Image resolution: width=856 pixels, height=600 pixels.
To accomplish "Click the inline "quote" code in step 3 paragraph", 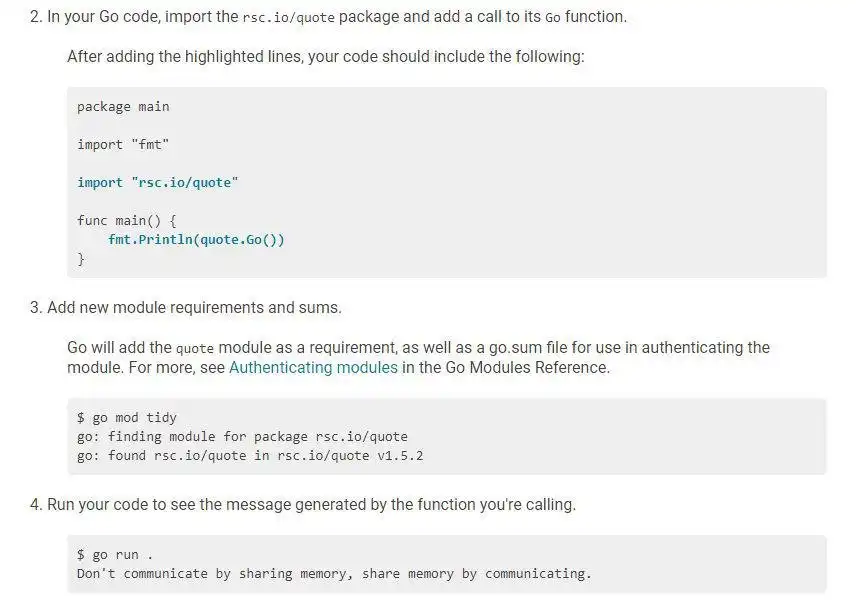I will (195, 348).
